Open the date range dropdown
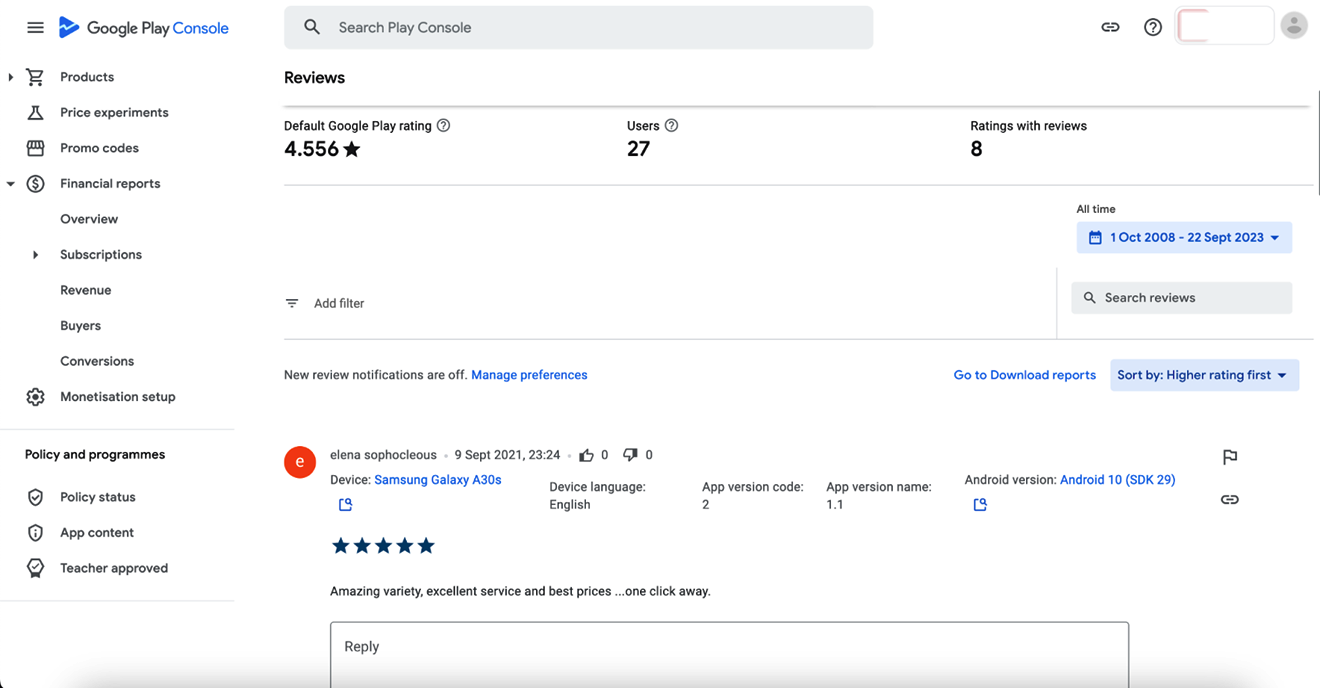The height and width of the screenshot is (688, 1320). click(1184, 238)
